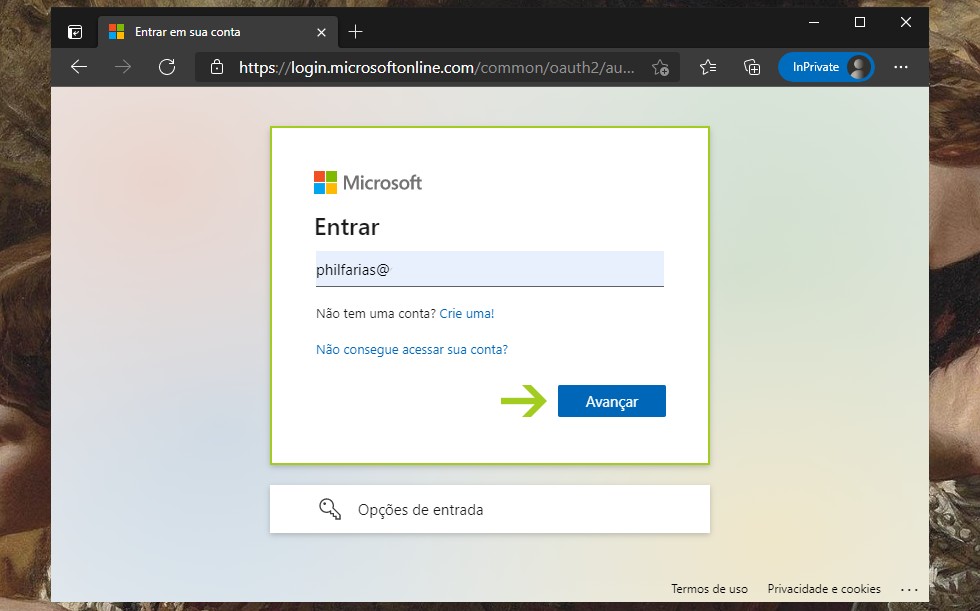
Task: Open 'Termos de uso' link
Action: pos(709,589)
